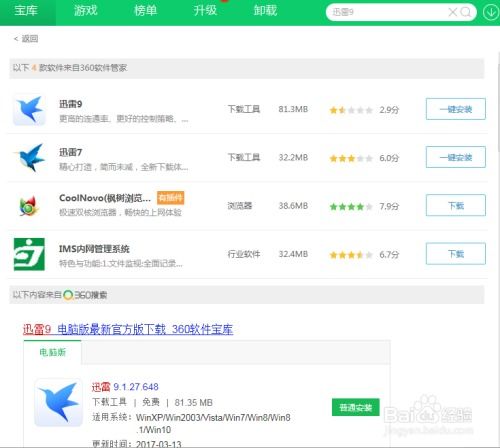500x448 pixels.
Task: Click the 7.9分 score
Action: [x=389, y=206]
